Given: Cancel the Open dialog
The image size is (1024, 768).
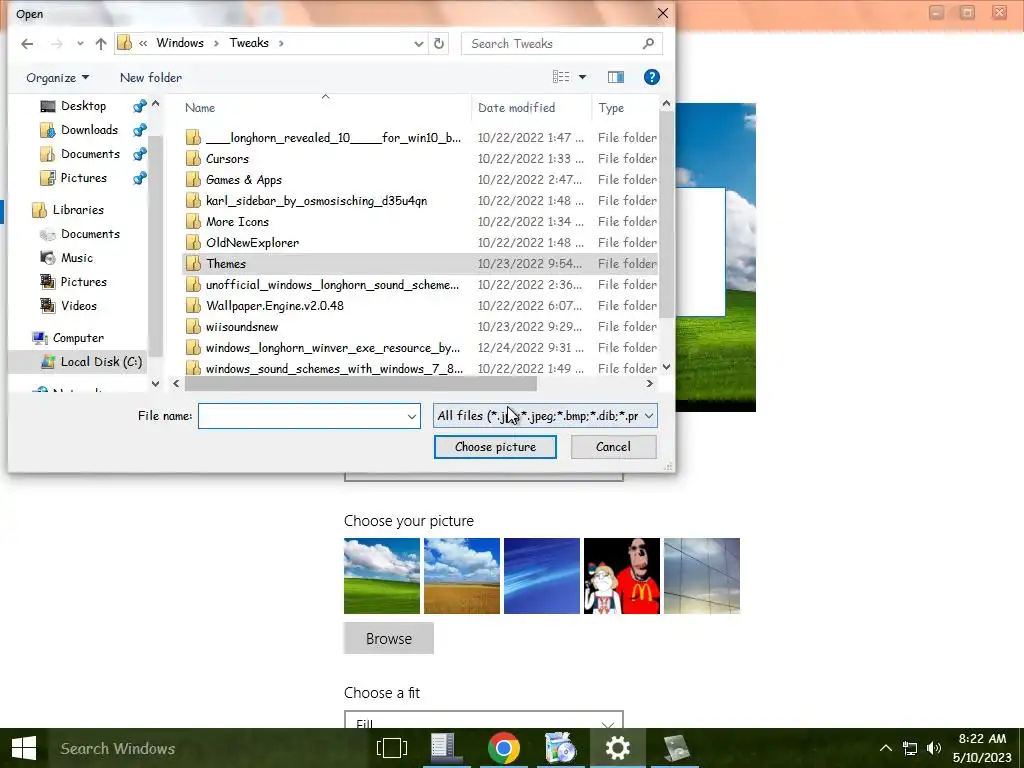Looking at the screenshot, I should pos(613,447).
